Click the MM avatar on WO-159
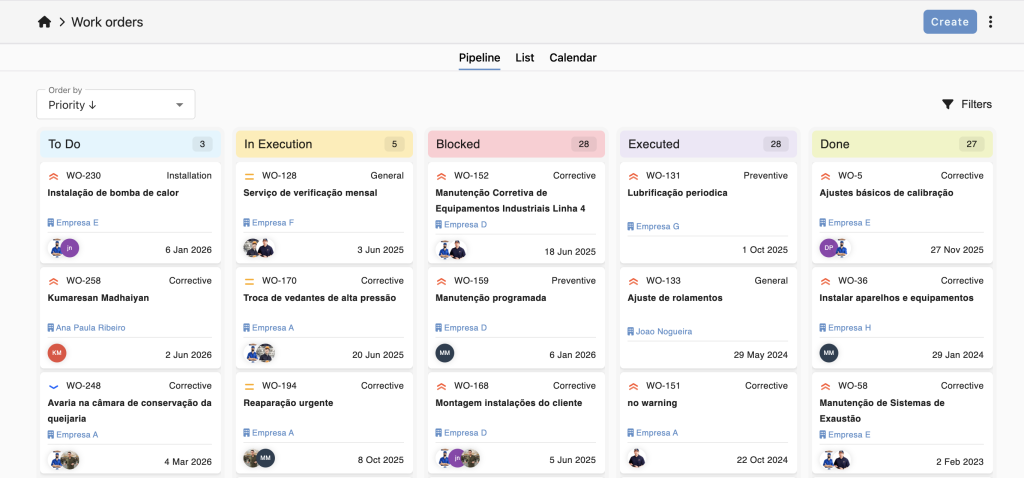This screenshot has height=478, width=1024. (x=445, y=353)
